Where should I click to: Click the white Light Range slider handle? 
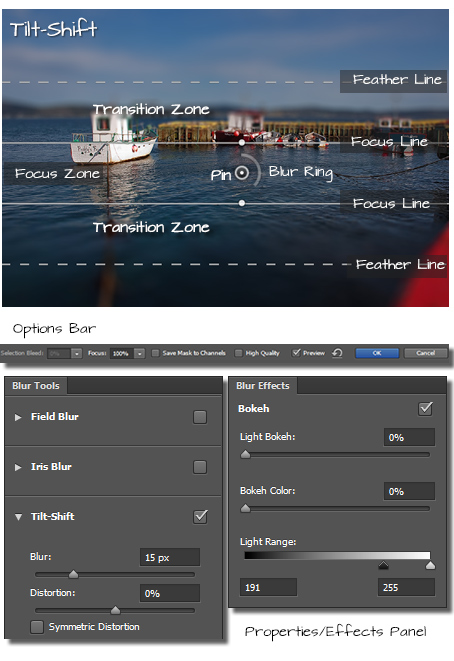(x=430, y=565)
